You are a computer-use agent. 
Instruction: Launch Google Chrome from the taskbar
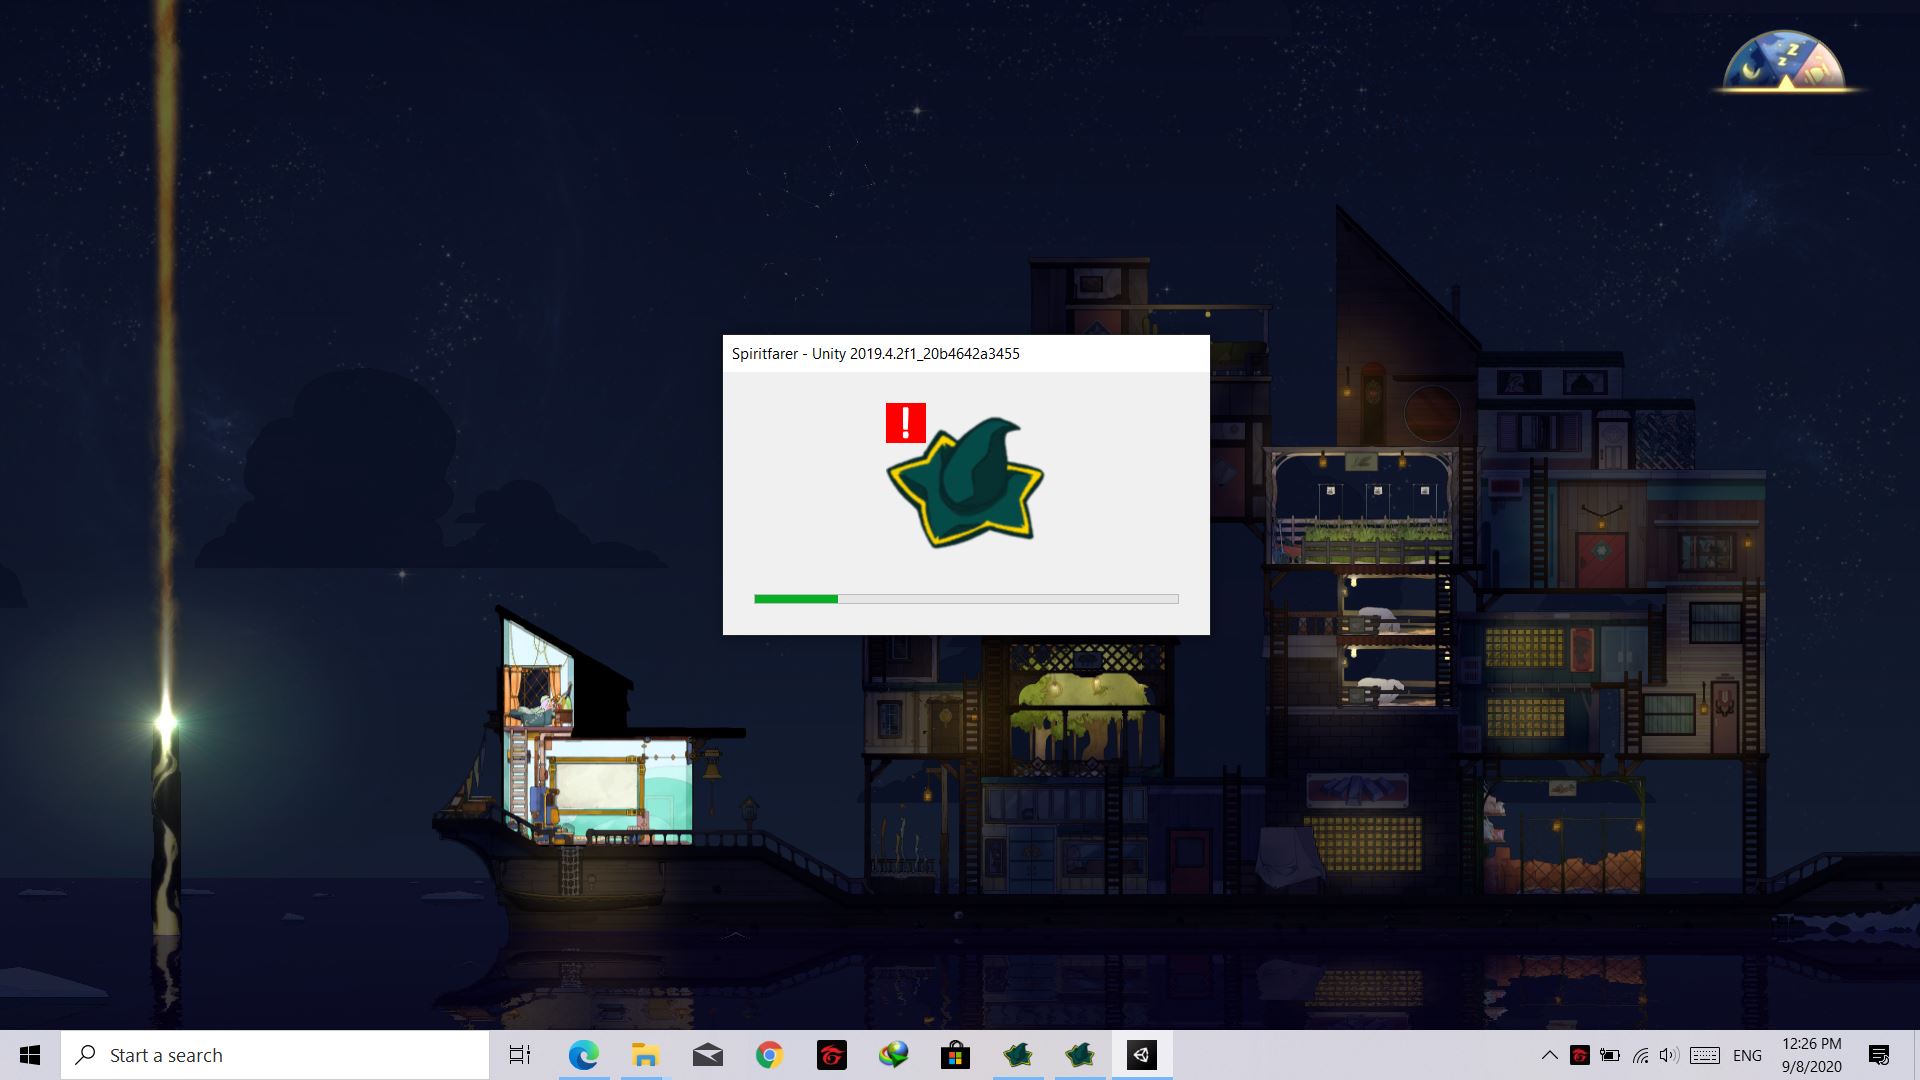pos(769,1055)
